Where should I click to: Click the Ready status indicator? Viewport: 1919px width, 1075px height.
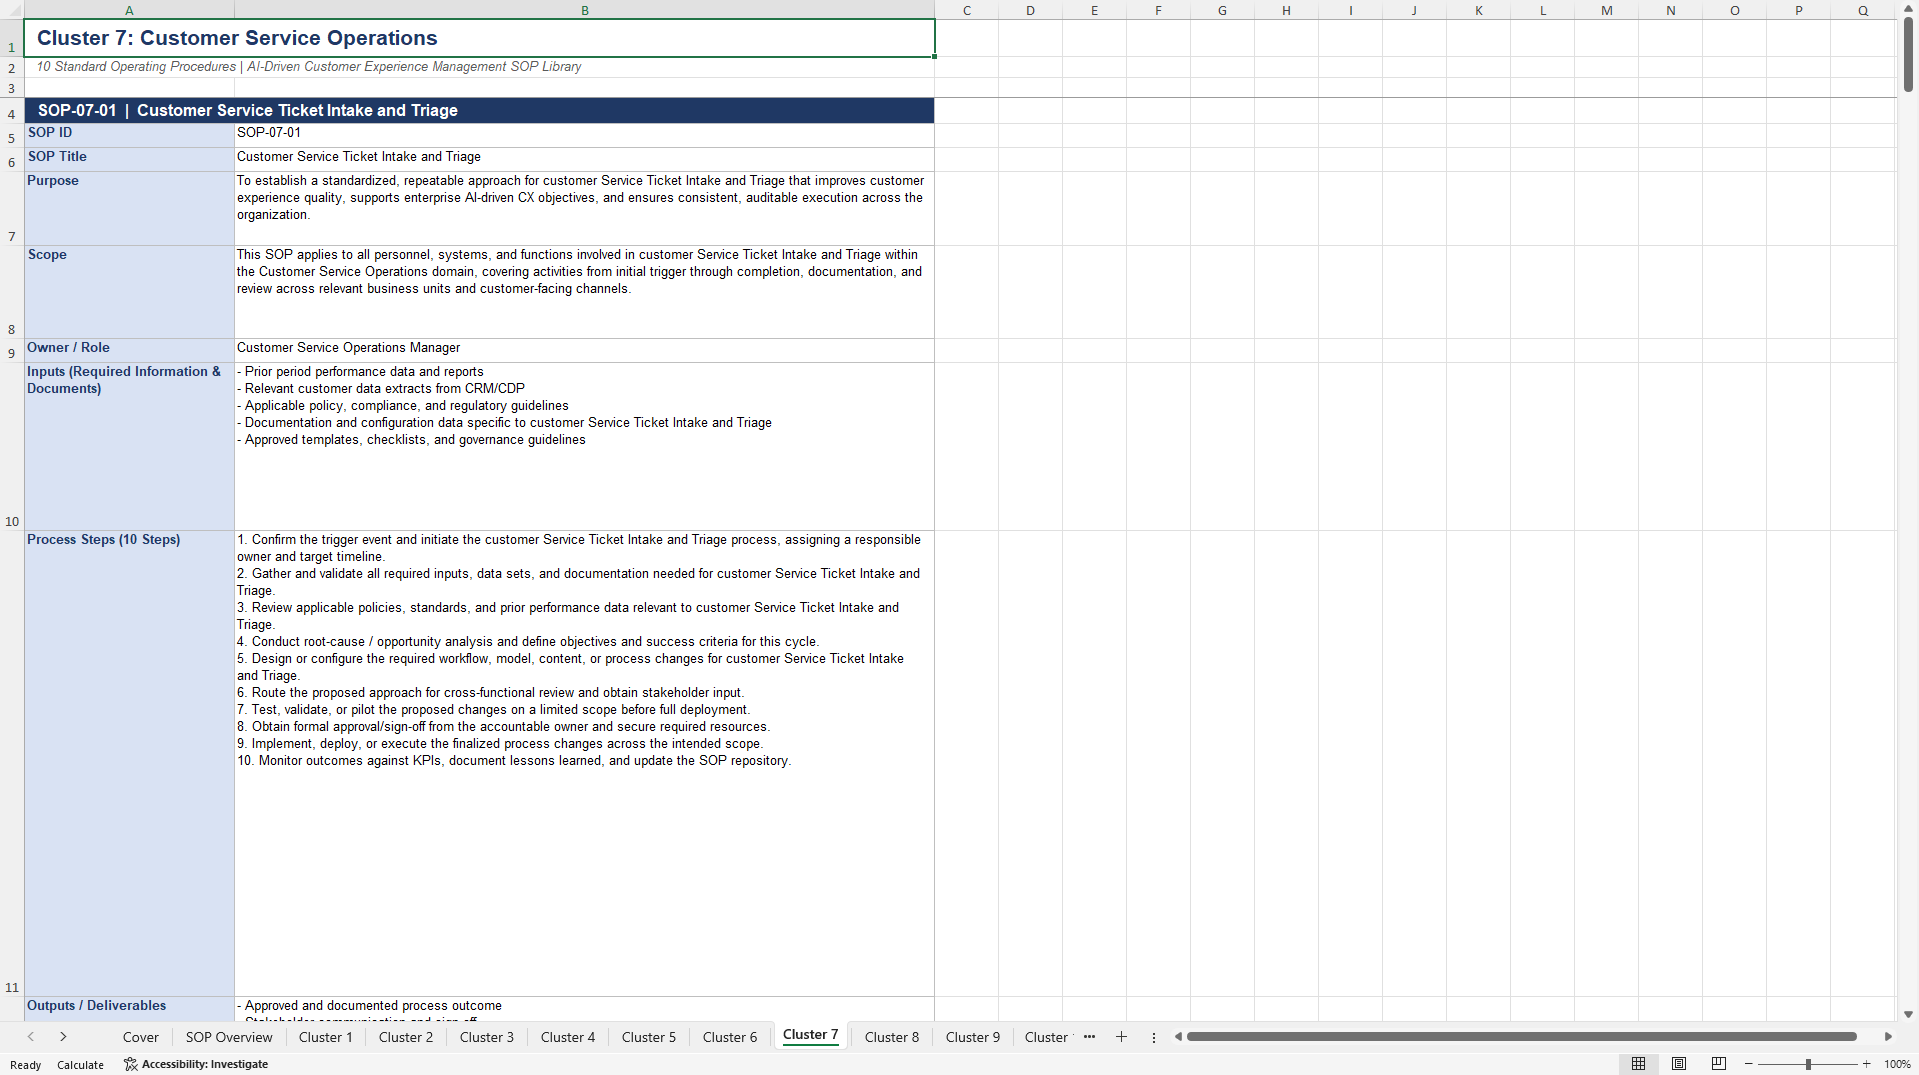(26, 1065)
